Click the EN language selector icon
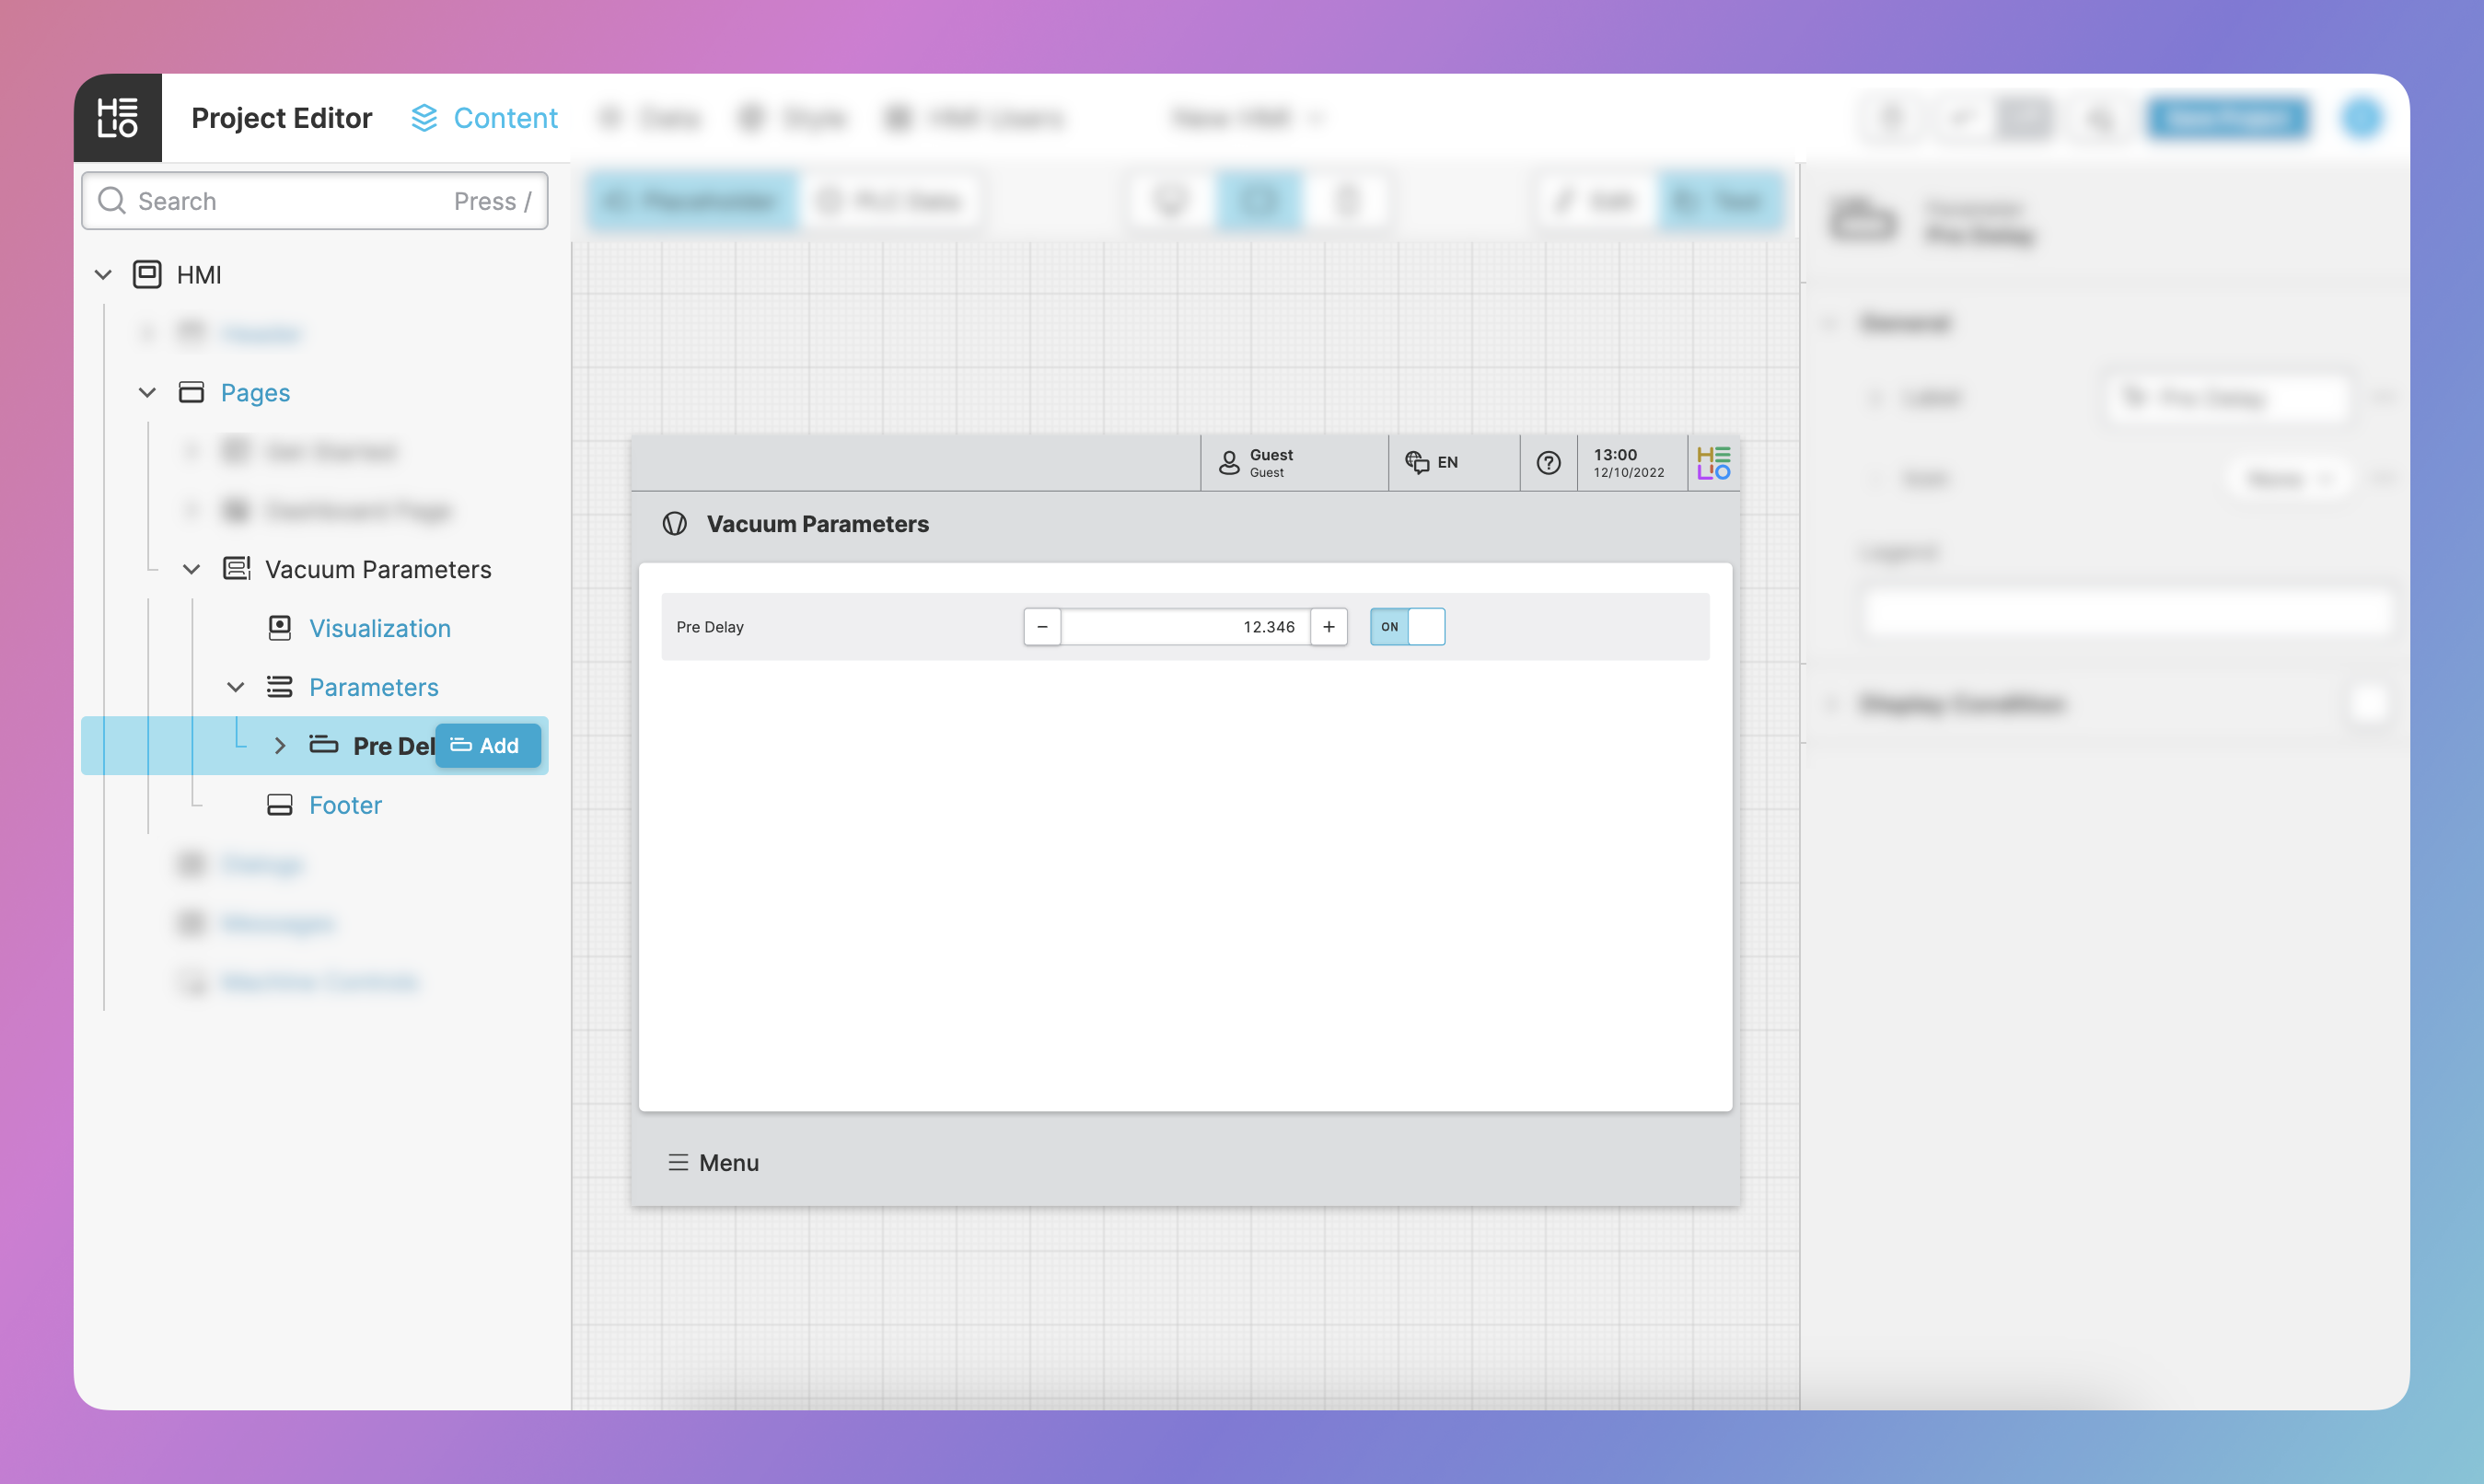The image size is (2484, 1484). tap(1416, 462)
